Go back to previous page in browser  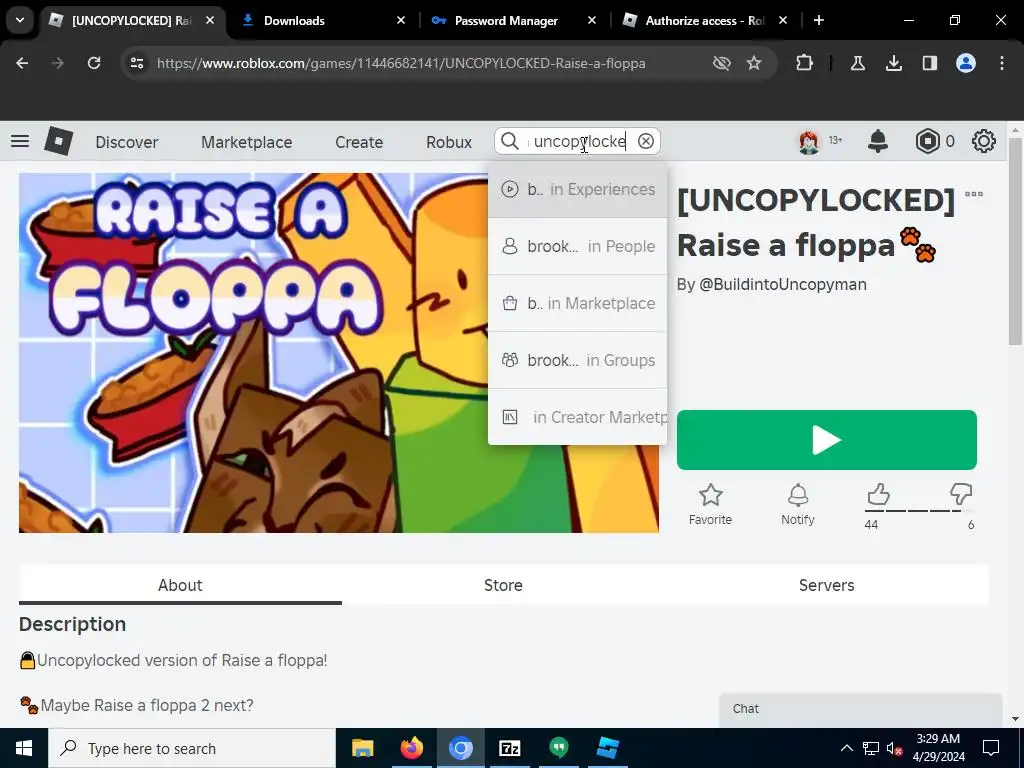22,63
